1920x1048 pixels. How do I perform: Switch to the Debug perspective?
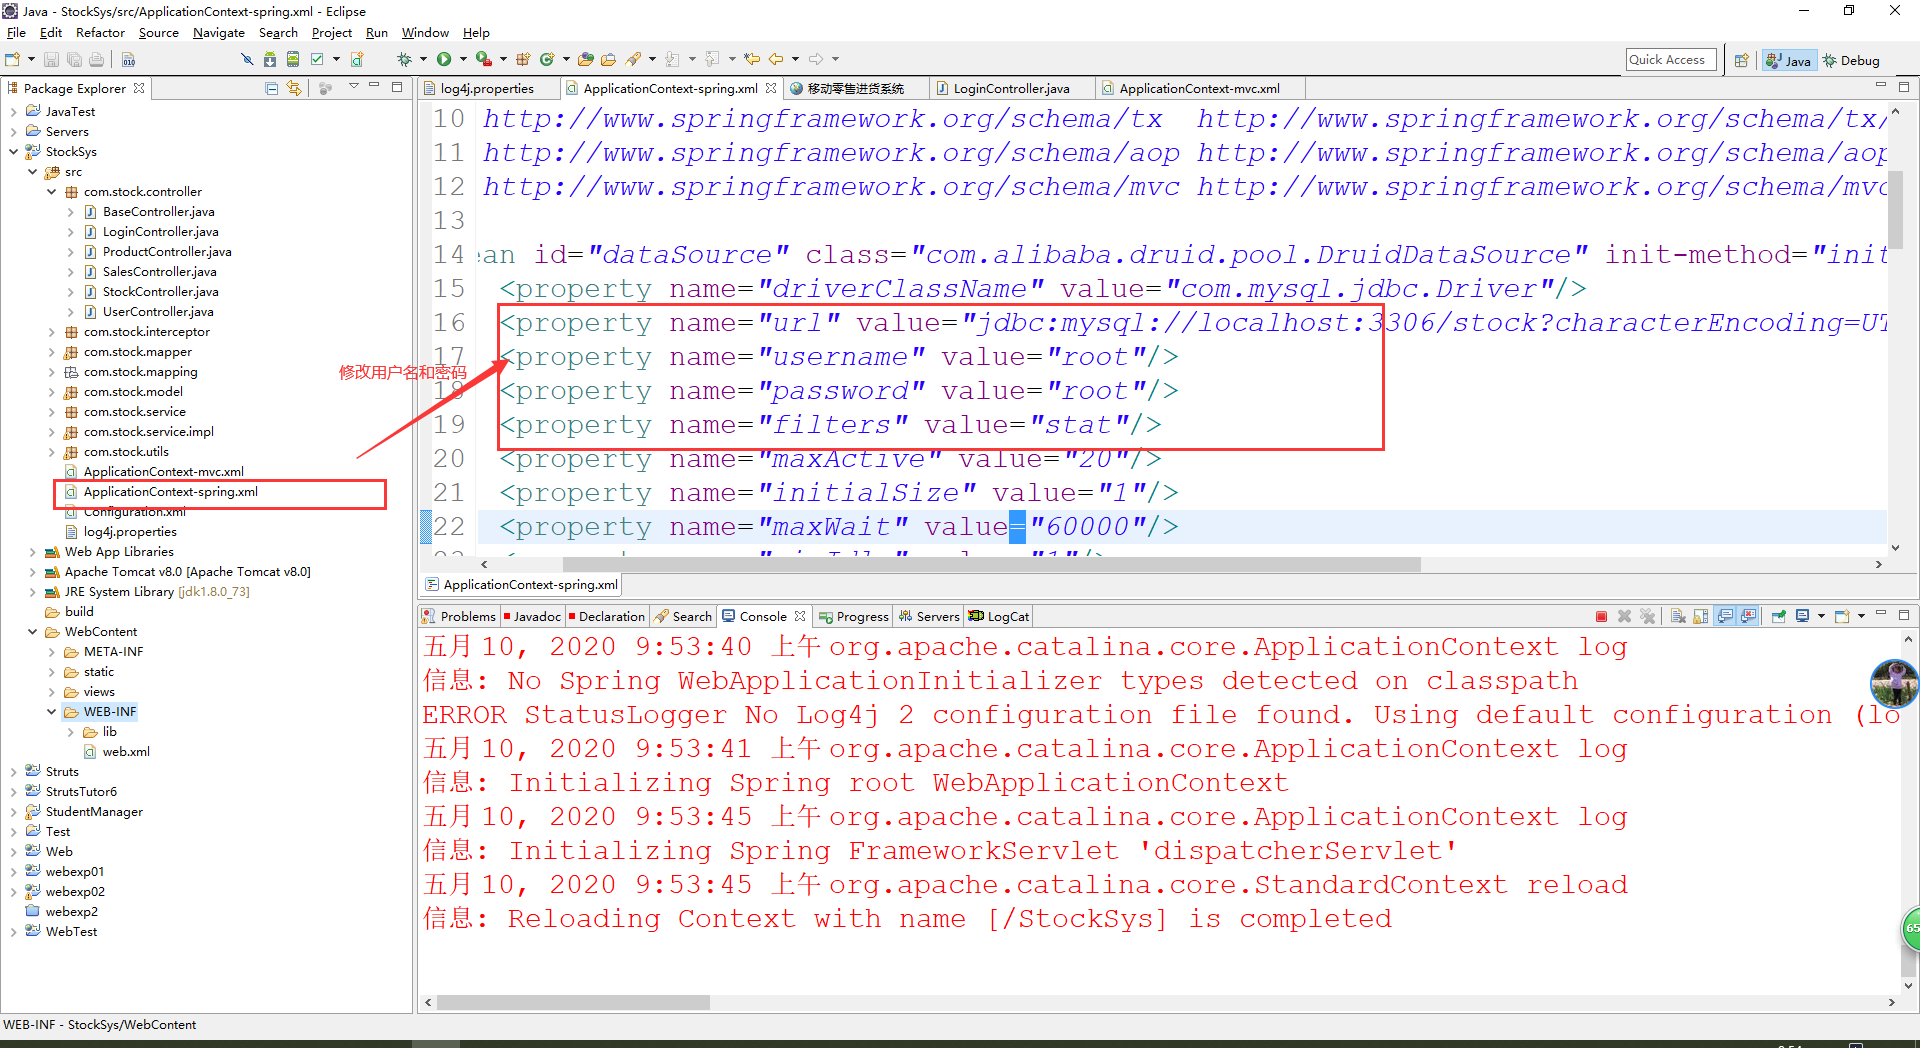tap(1852, 60)
